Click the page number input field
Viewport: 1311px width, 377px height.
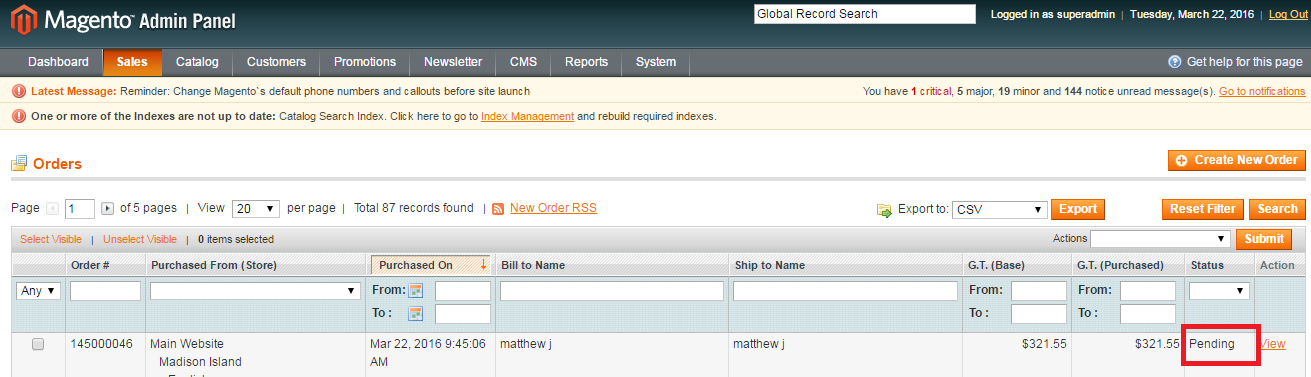pyautogui.click(x=80, y=209)
